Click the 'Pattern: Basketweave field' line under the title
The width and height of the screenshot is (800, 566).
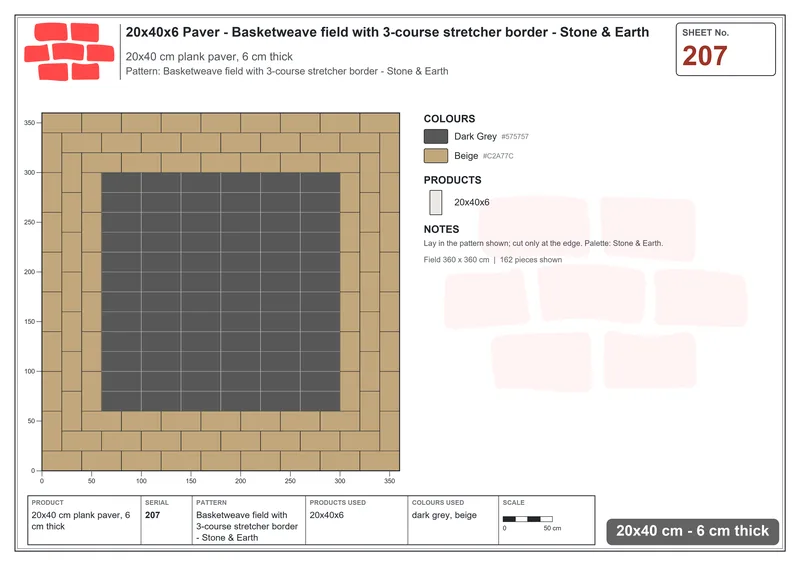(x=287, y=71)
